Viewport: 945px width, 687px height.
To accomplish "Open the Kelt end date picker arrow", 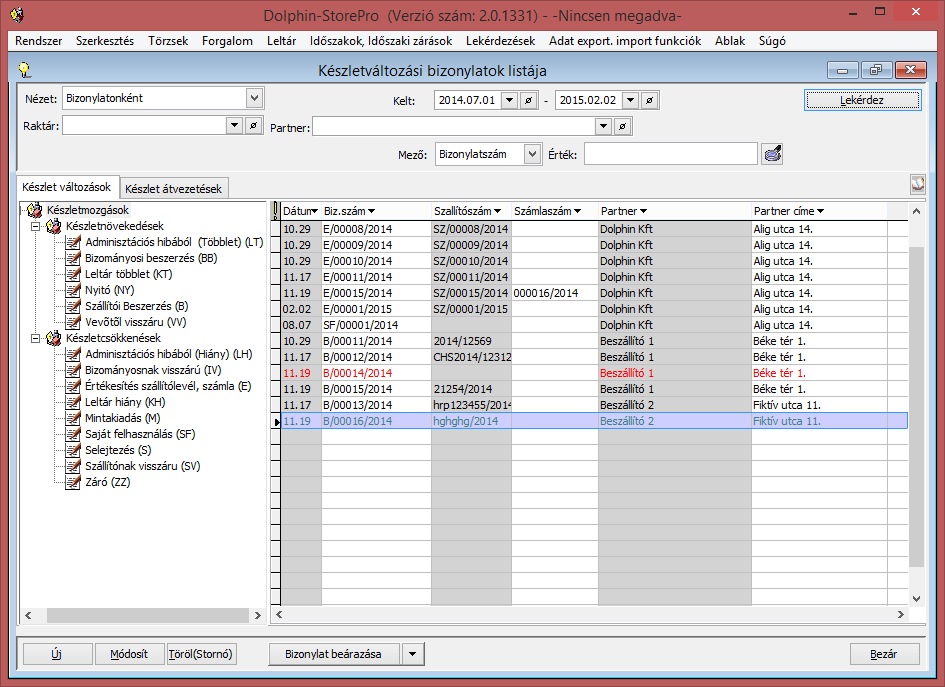I will click(x=630, y=100).
